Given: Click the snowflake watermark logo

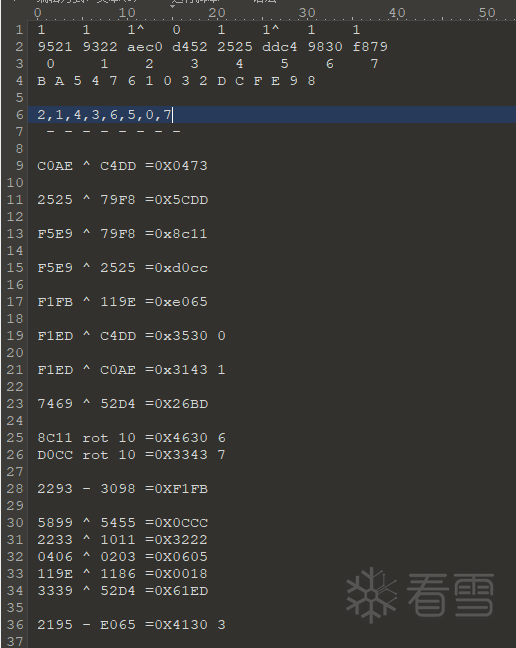Looking at the screenshot, I should coord(371,594).
